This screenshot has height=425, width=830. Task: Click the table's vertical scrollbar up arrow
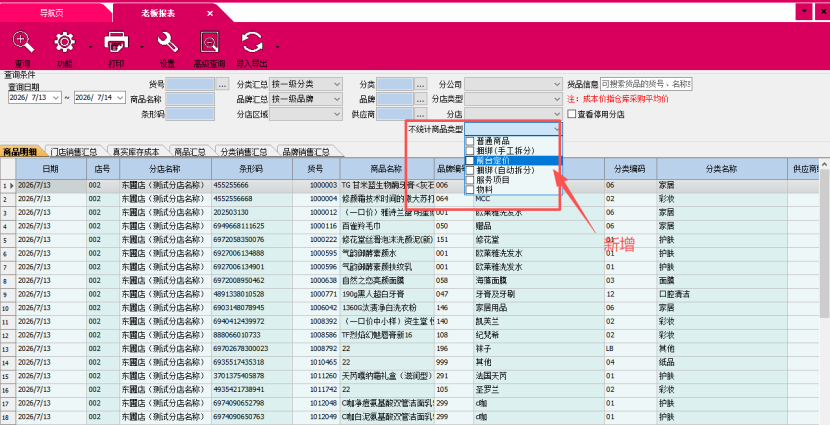824,164
